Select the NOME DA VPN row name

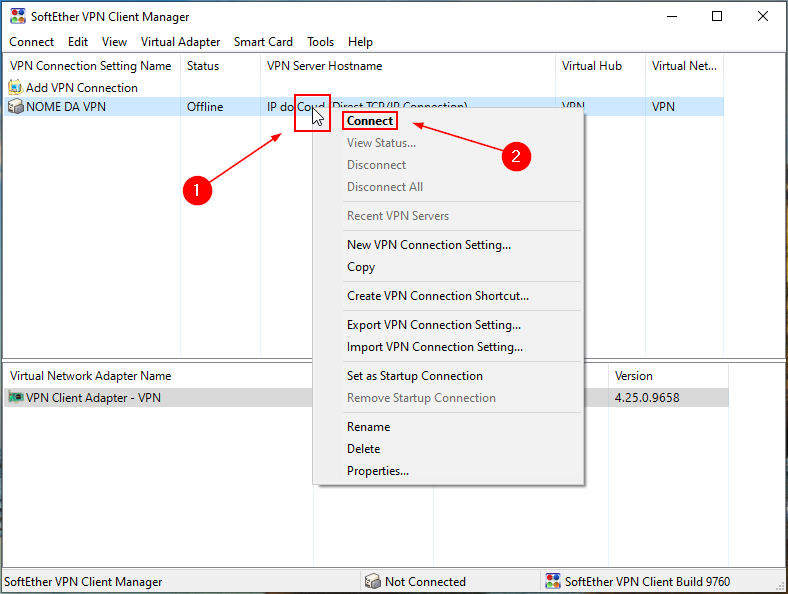click(x=66, y=107)
